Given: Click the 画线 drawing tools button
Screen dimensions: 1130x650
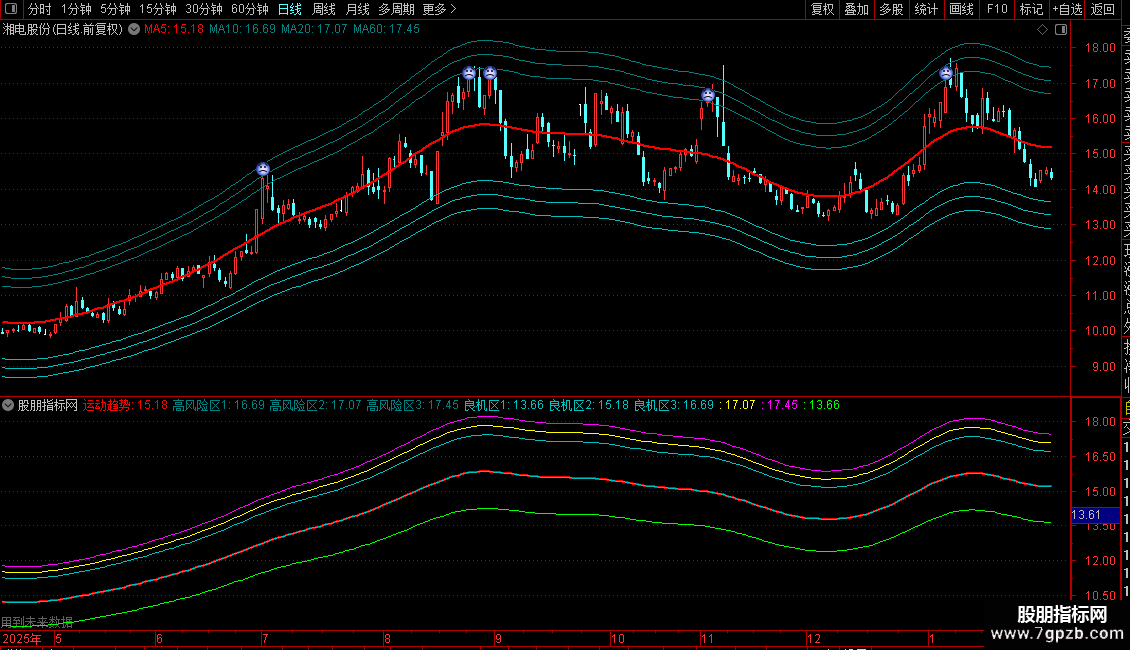Looking at the screenshot, I should pyautogui.click(x=961, y=9).
